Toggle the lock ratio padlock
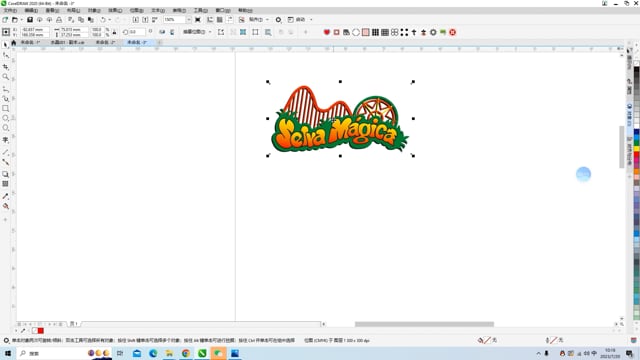 click(x=114, y=32)
